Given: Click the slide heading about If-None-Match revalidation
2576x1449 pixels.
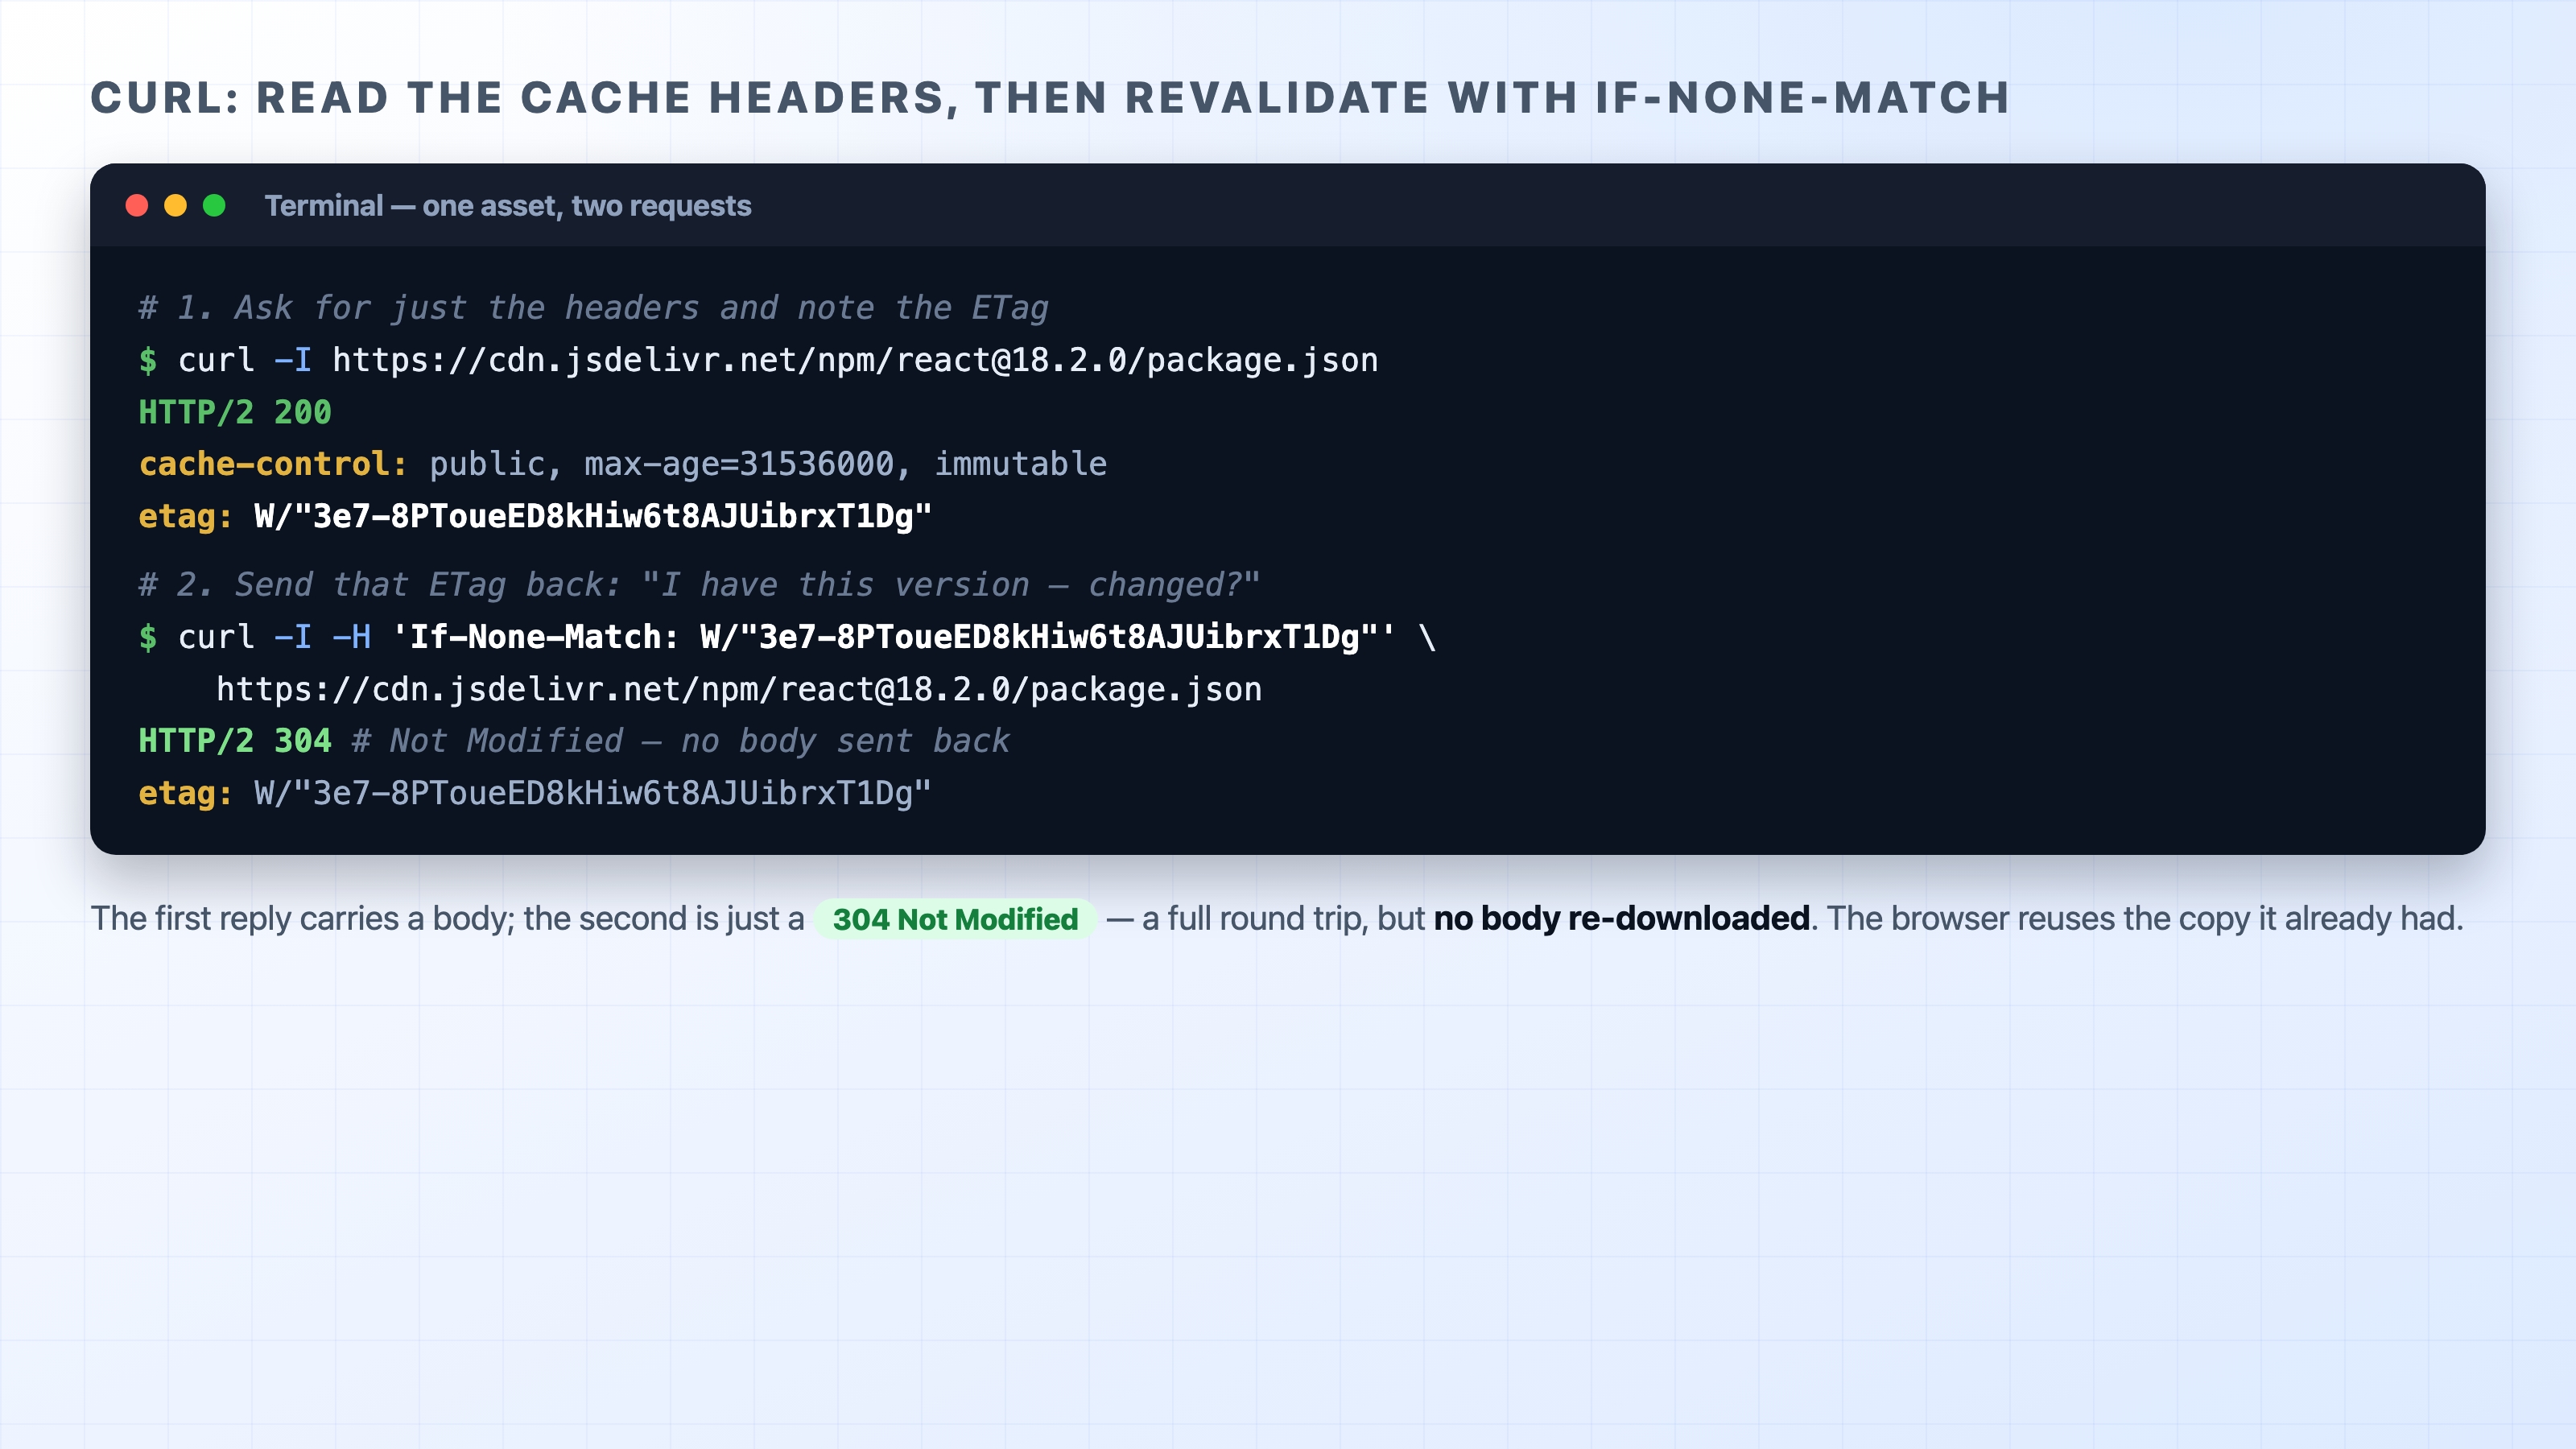Looking at the screenshot, I should click(1050, 98).
